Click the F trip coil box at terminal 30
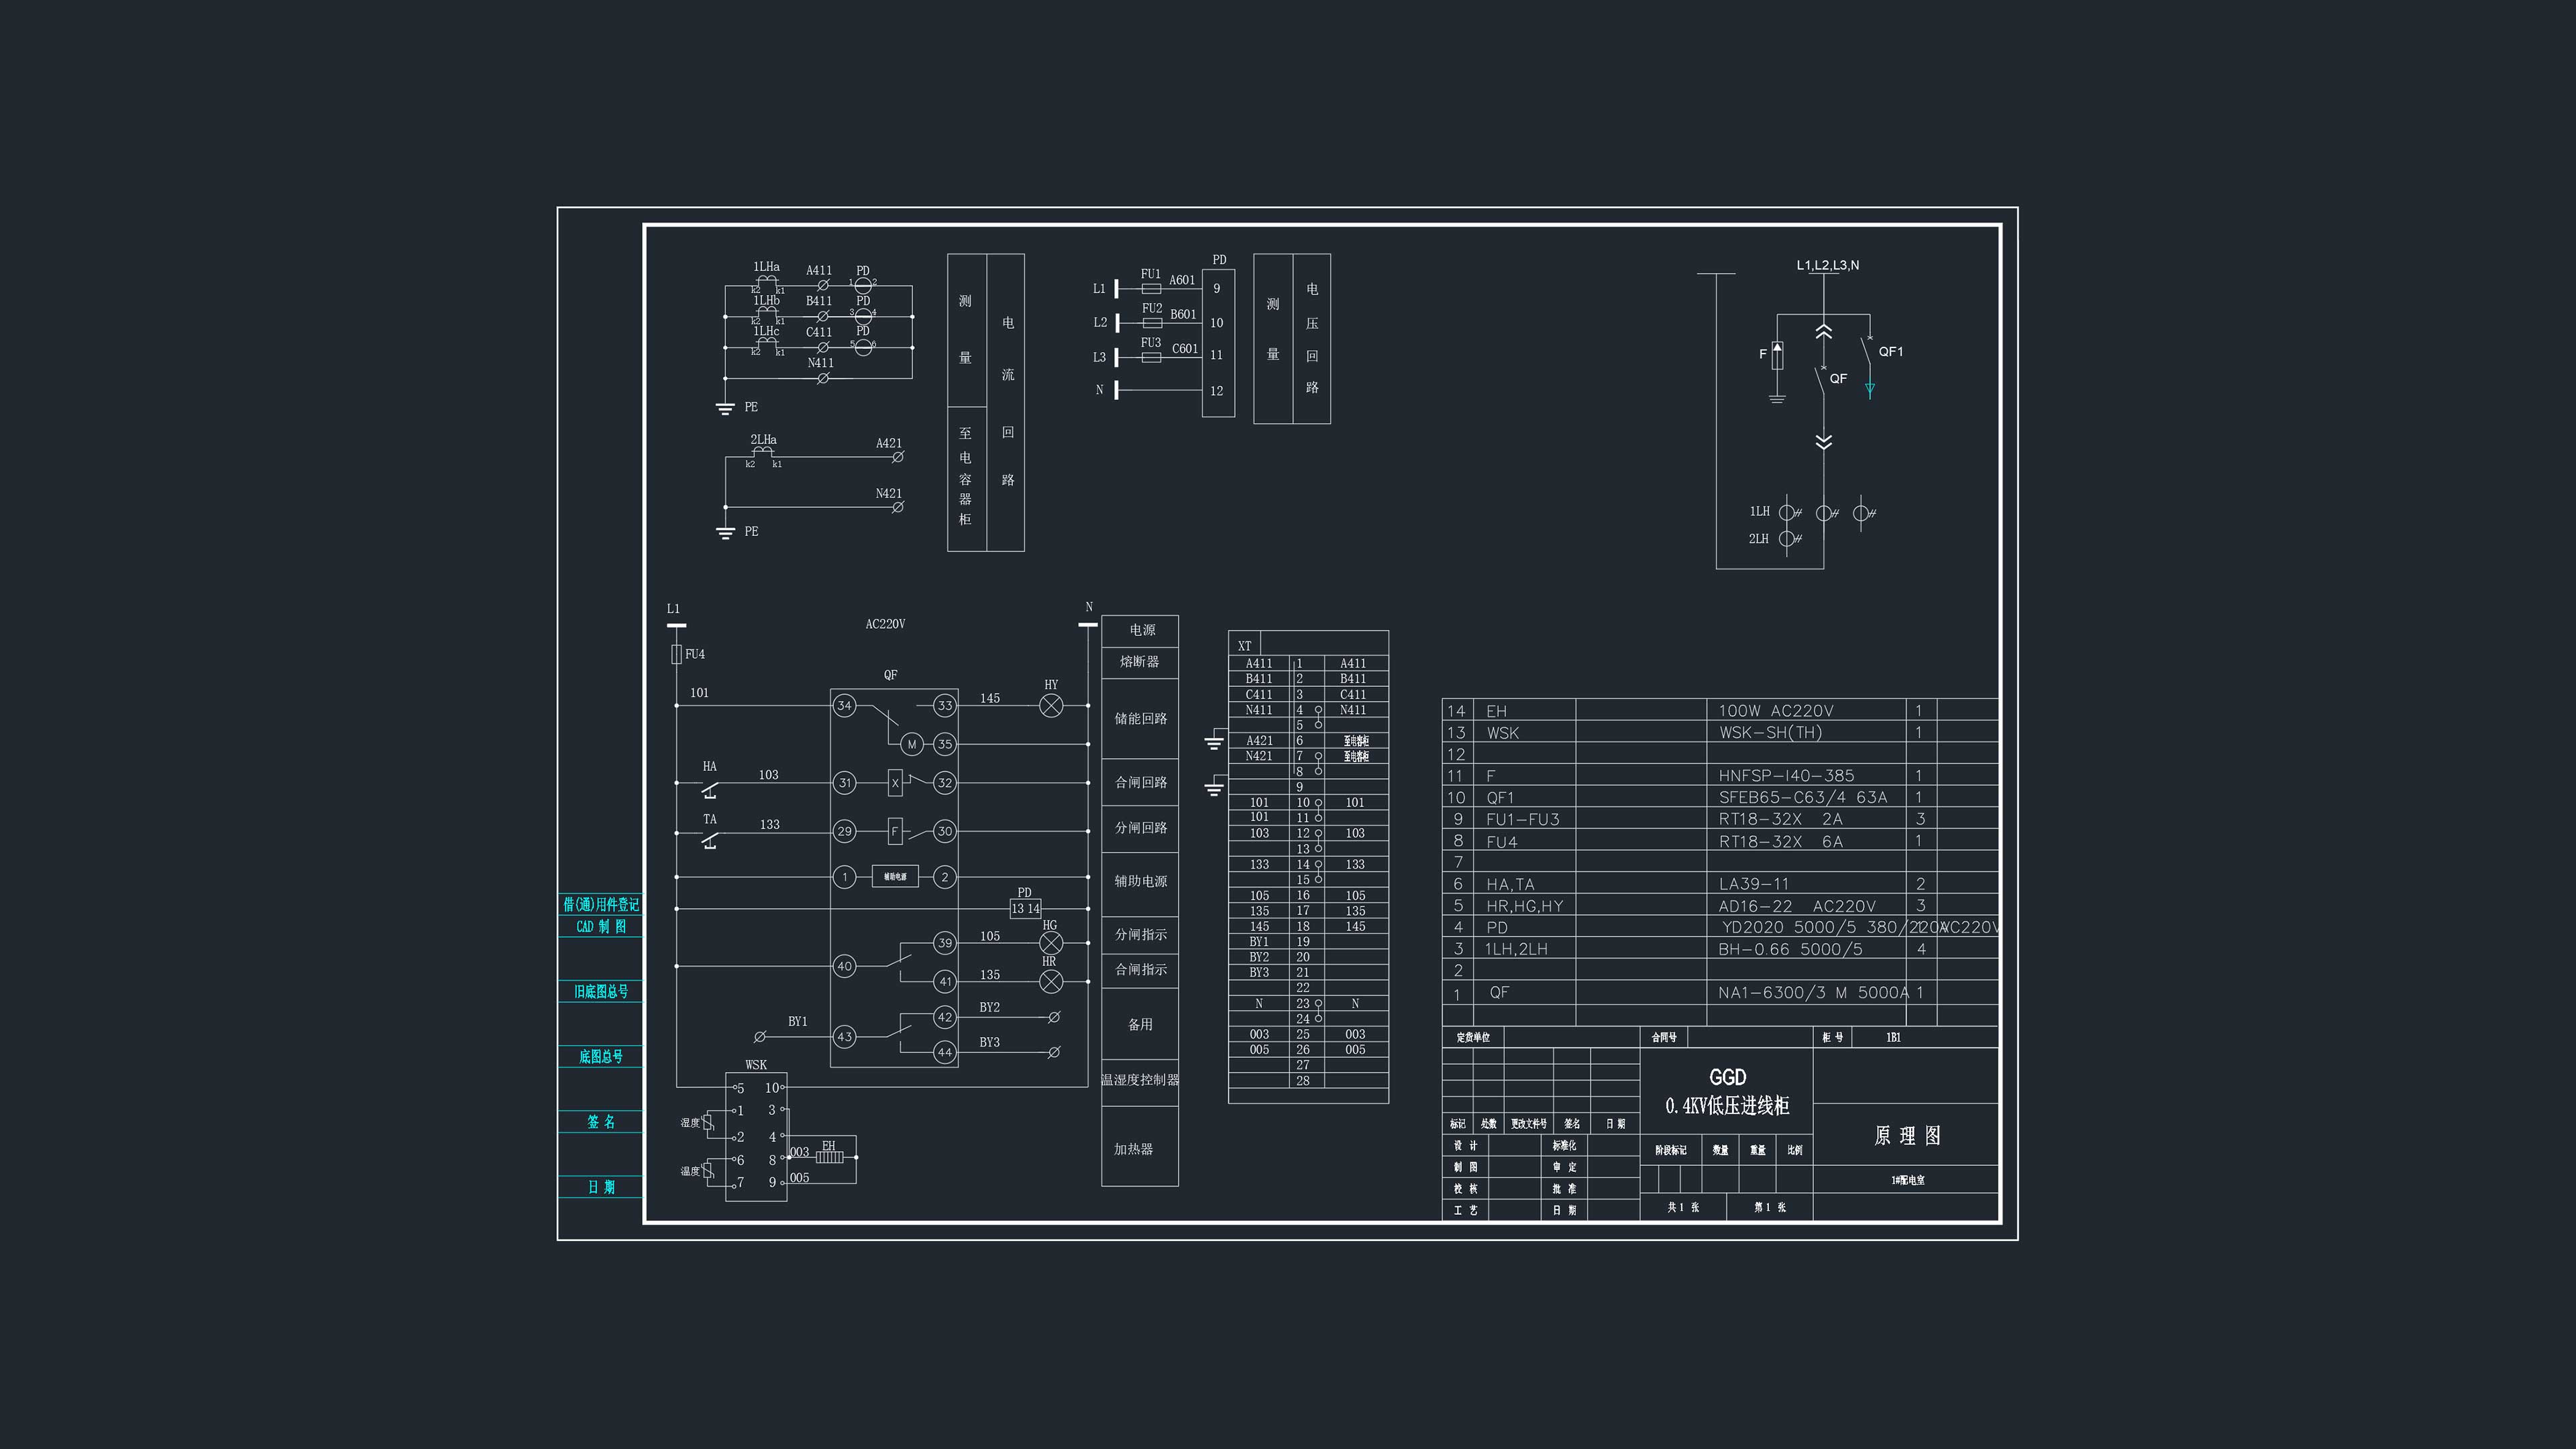 click(895, 831)
